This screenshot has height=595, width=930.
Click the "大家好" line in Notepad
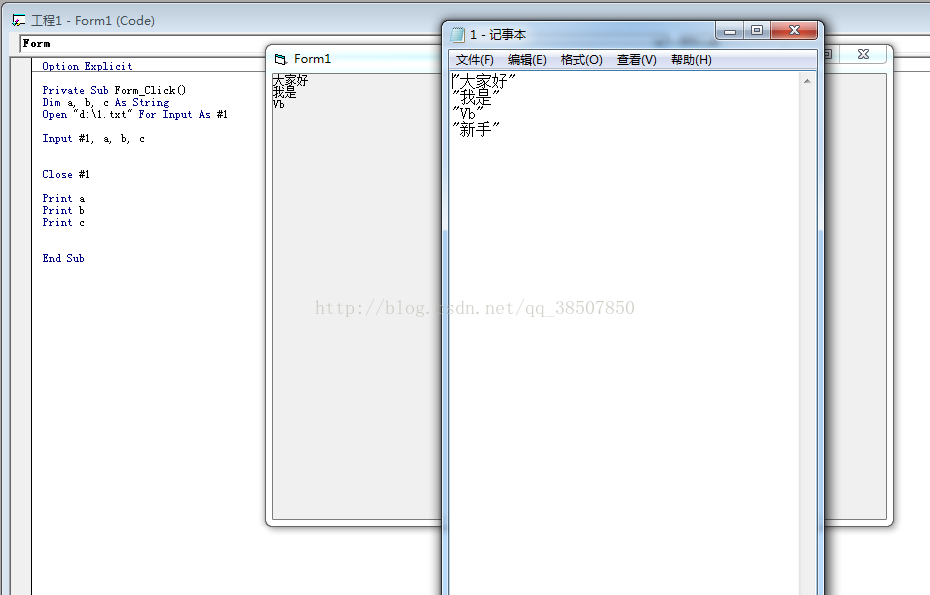(484, 81)
